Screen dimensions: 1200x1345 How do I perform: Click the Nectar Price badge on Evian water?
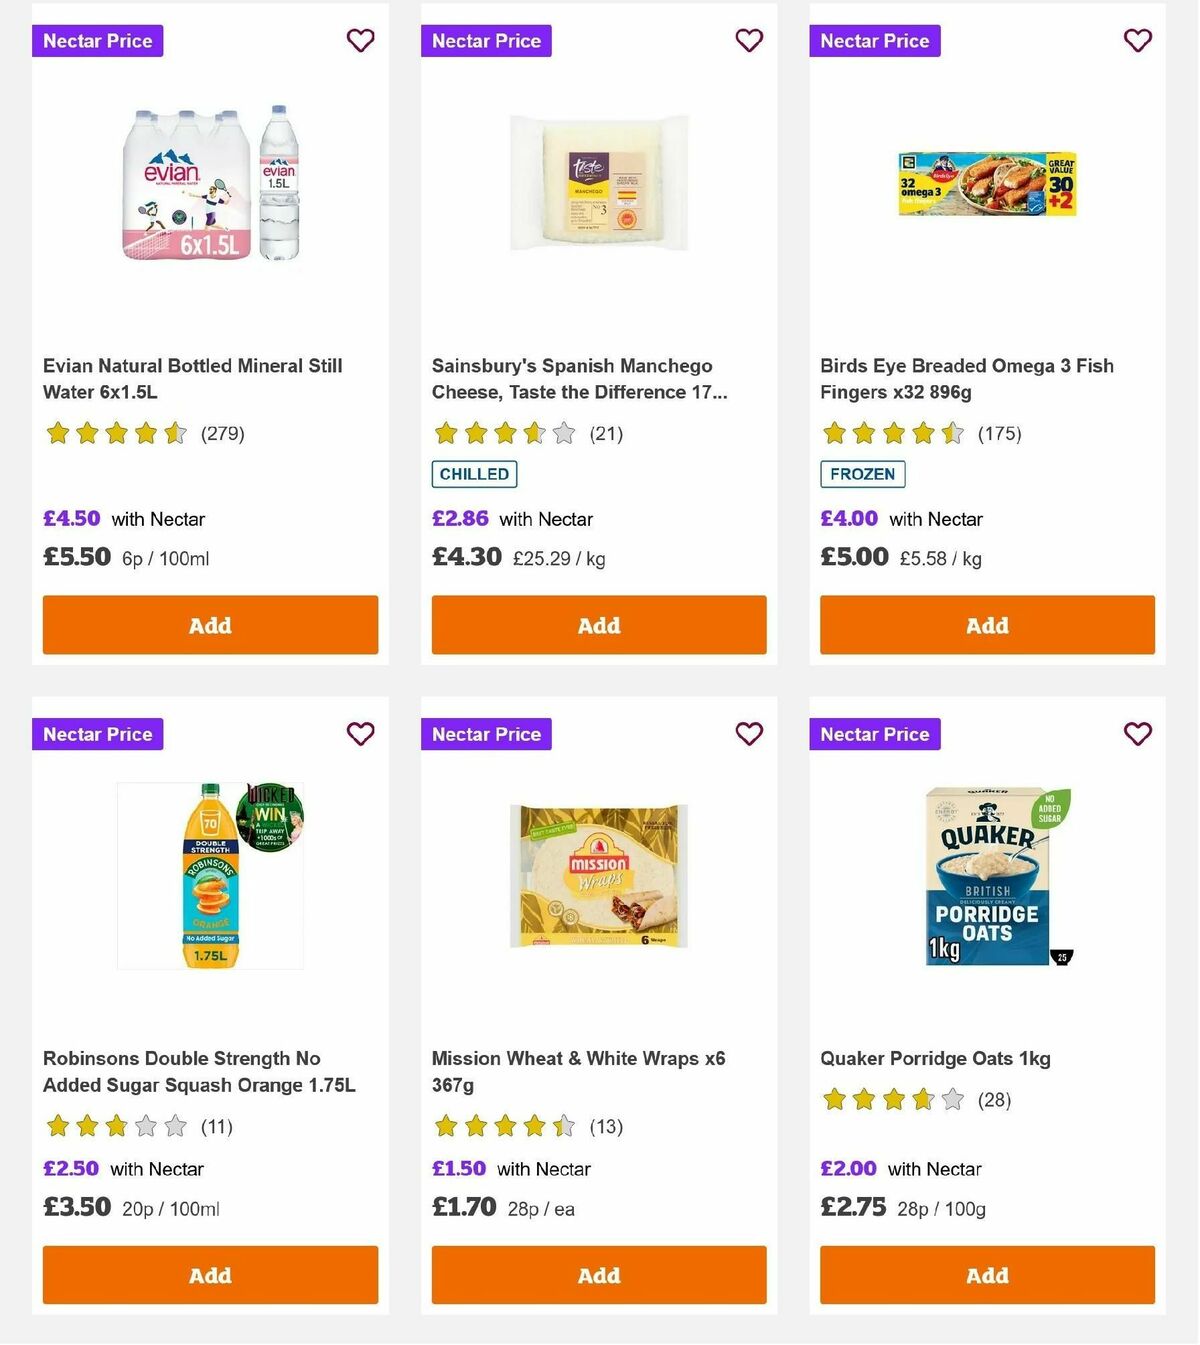point(97,41)
